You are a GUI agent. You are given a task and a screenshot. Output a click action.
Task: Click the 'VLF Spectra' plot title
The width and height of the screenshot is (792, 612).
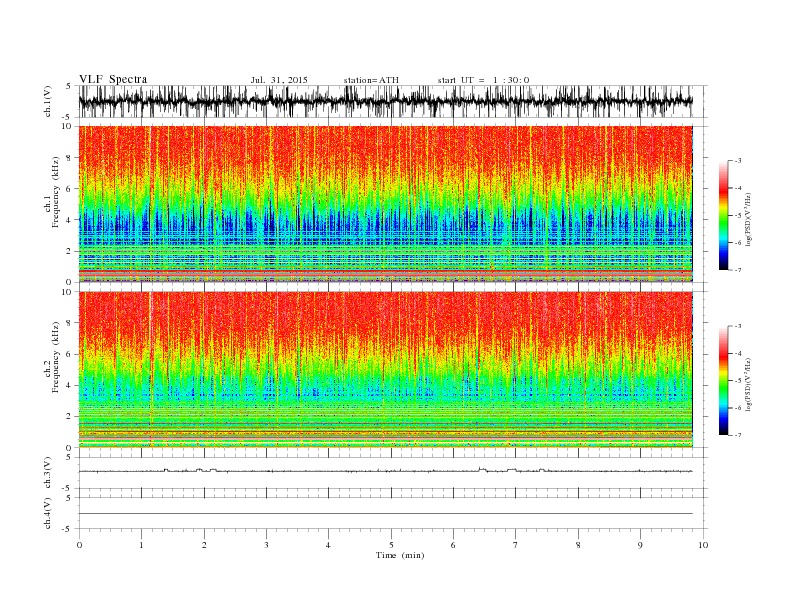[x=113, y=79]
